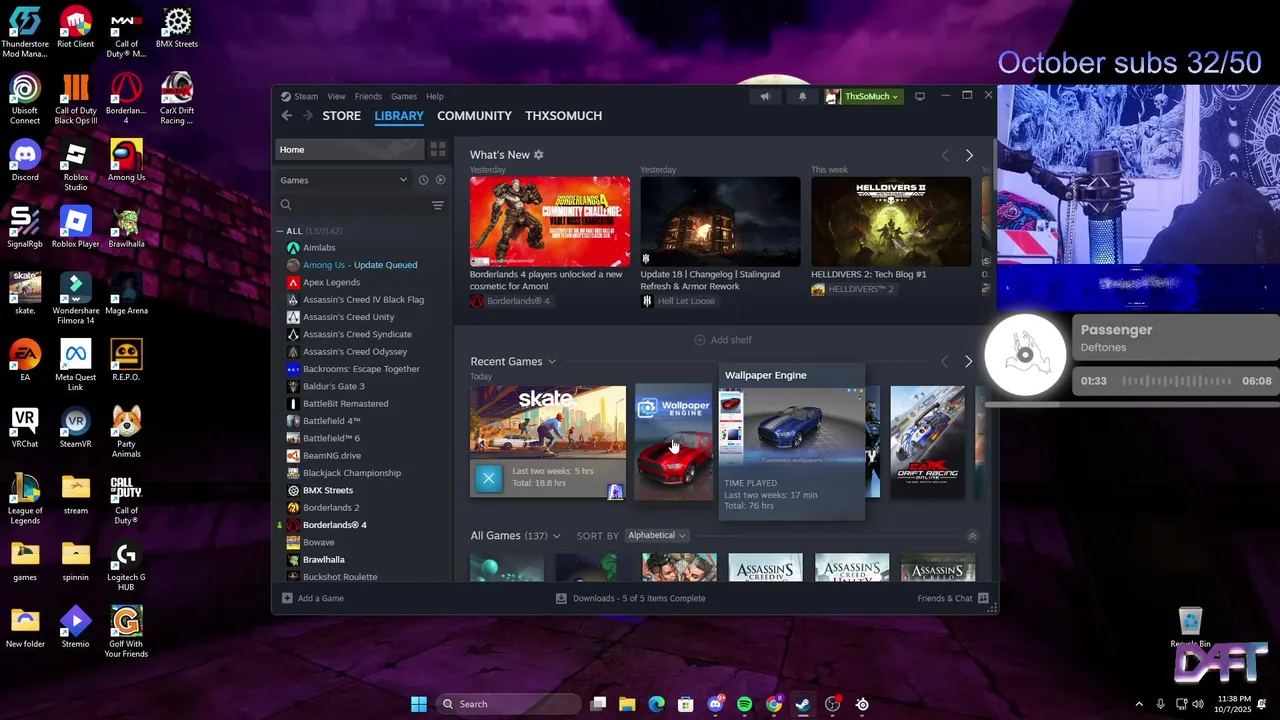Open THXSOMUCH profile tab
The width and height of the screenshot is (1280, 720).
[x=563, y=116]
